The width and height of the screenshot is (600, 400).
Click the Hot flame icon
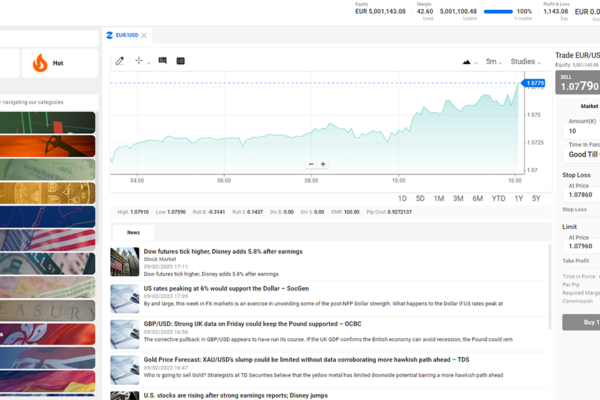40,63
